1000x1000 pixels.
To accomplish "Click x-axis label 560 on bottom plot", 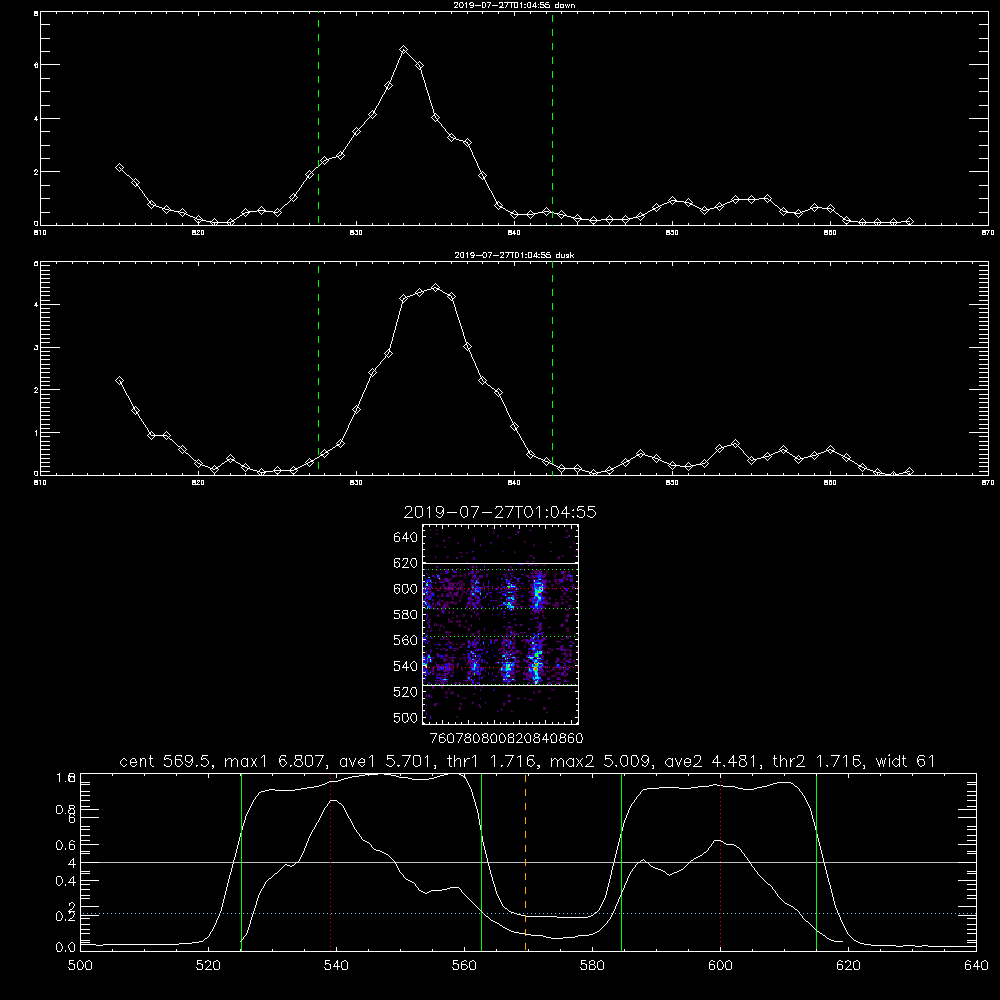I will click(464, 966).
